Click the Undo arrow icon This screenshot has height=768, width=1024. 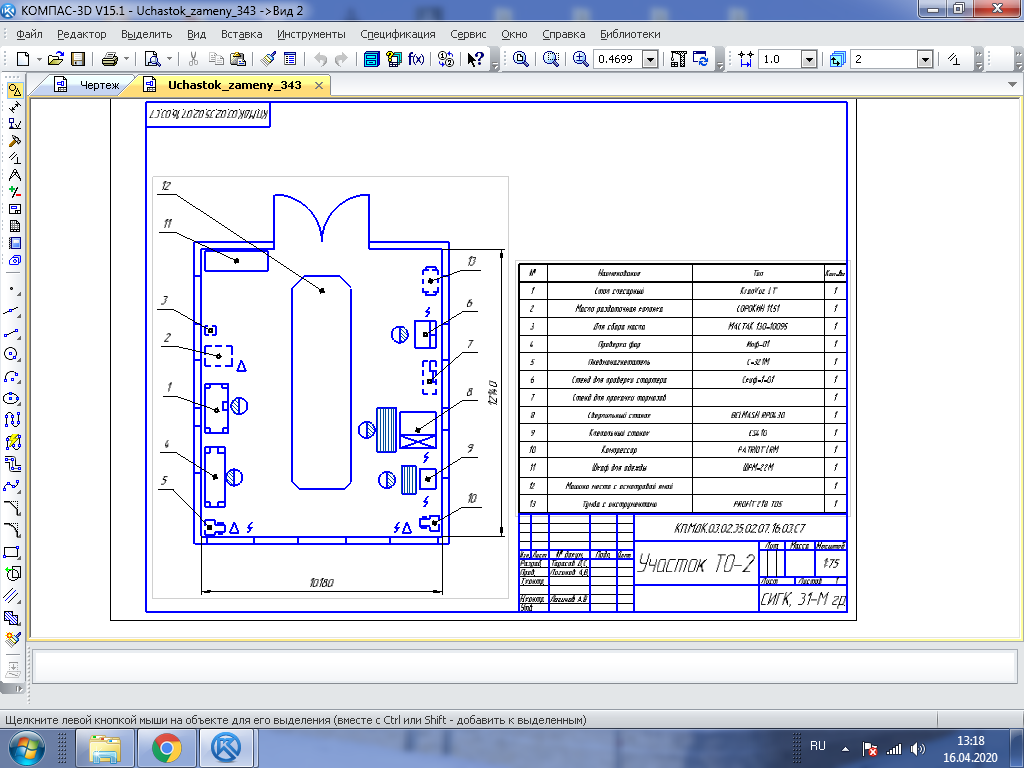click(321, 59)
